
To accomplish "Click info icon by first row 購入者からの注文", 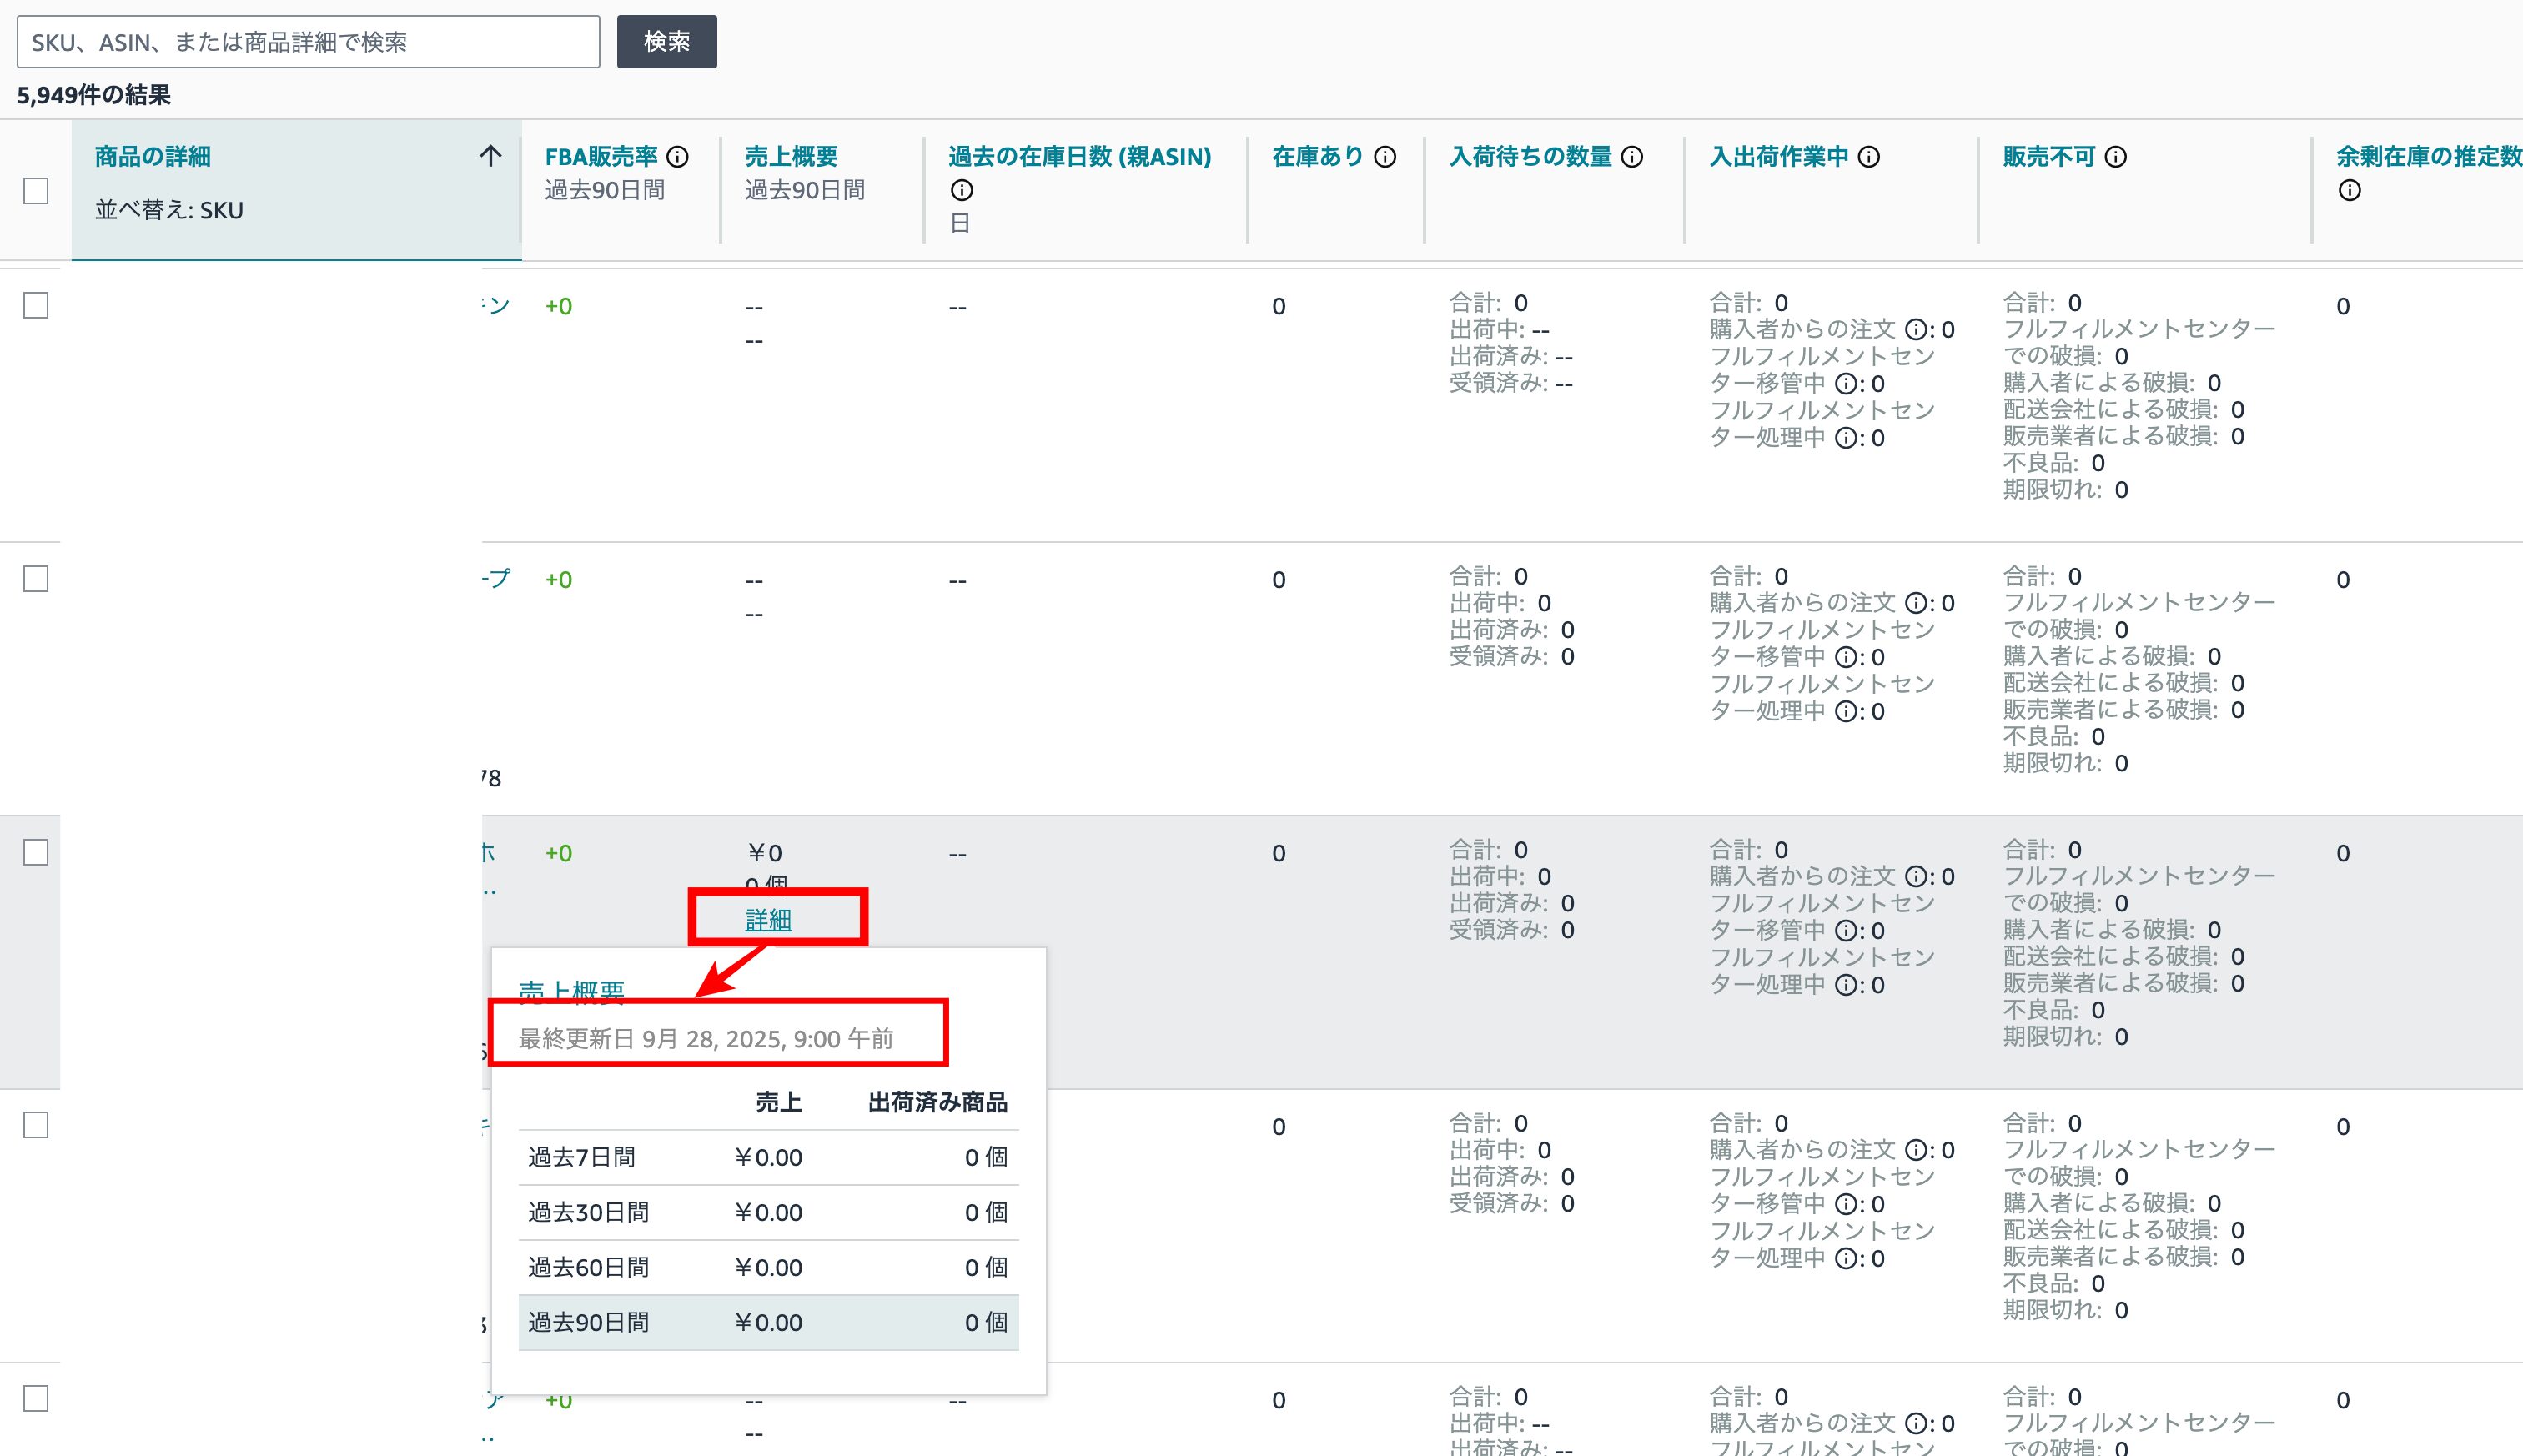I will 1916,330.
